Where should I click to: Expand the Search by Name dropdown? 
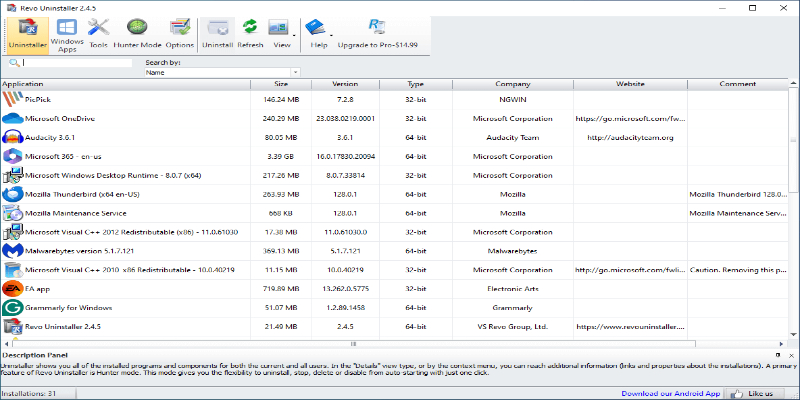point(295,73)
